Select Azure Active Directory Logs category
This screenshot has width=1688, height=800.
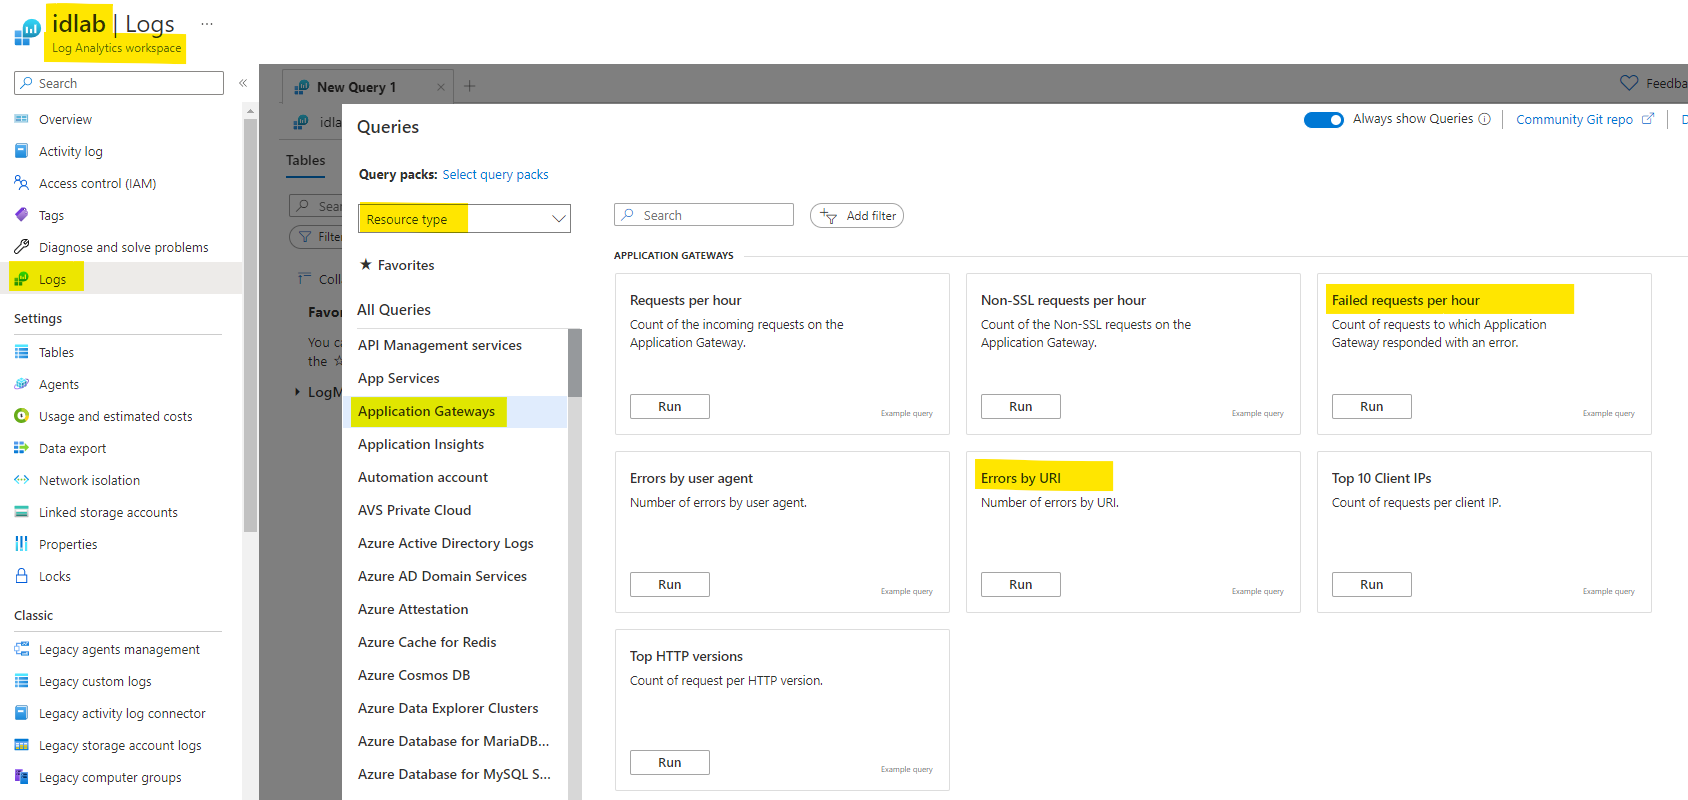point(446,543)
